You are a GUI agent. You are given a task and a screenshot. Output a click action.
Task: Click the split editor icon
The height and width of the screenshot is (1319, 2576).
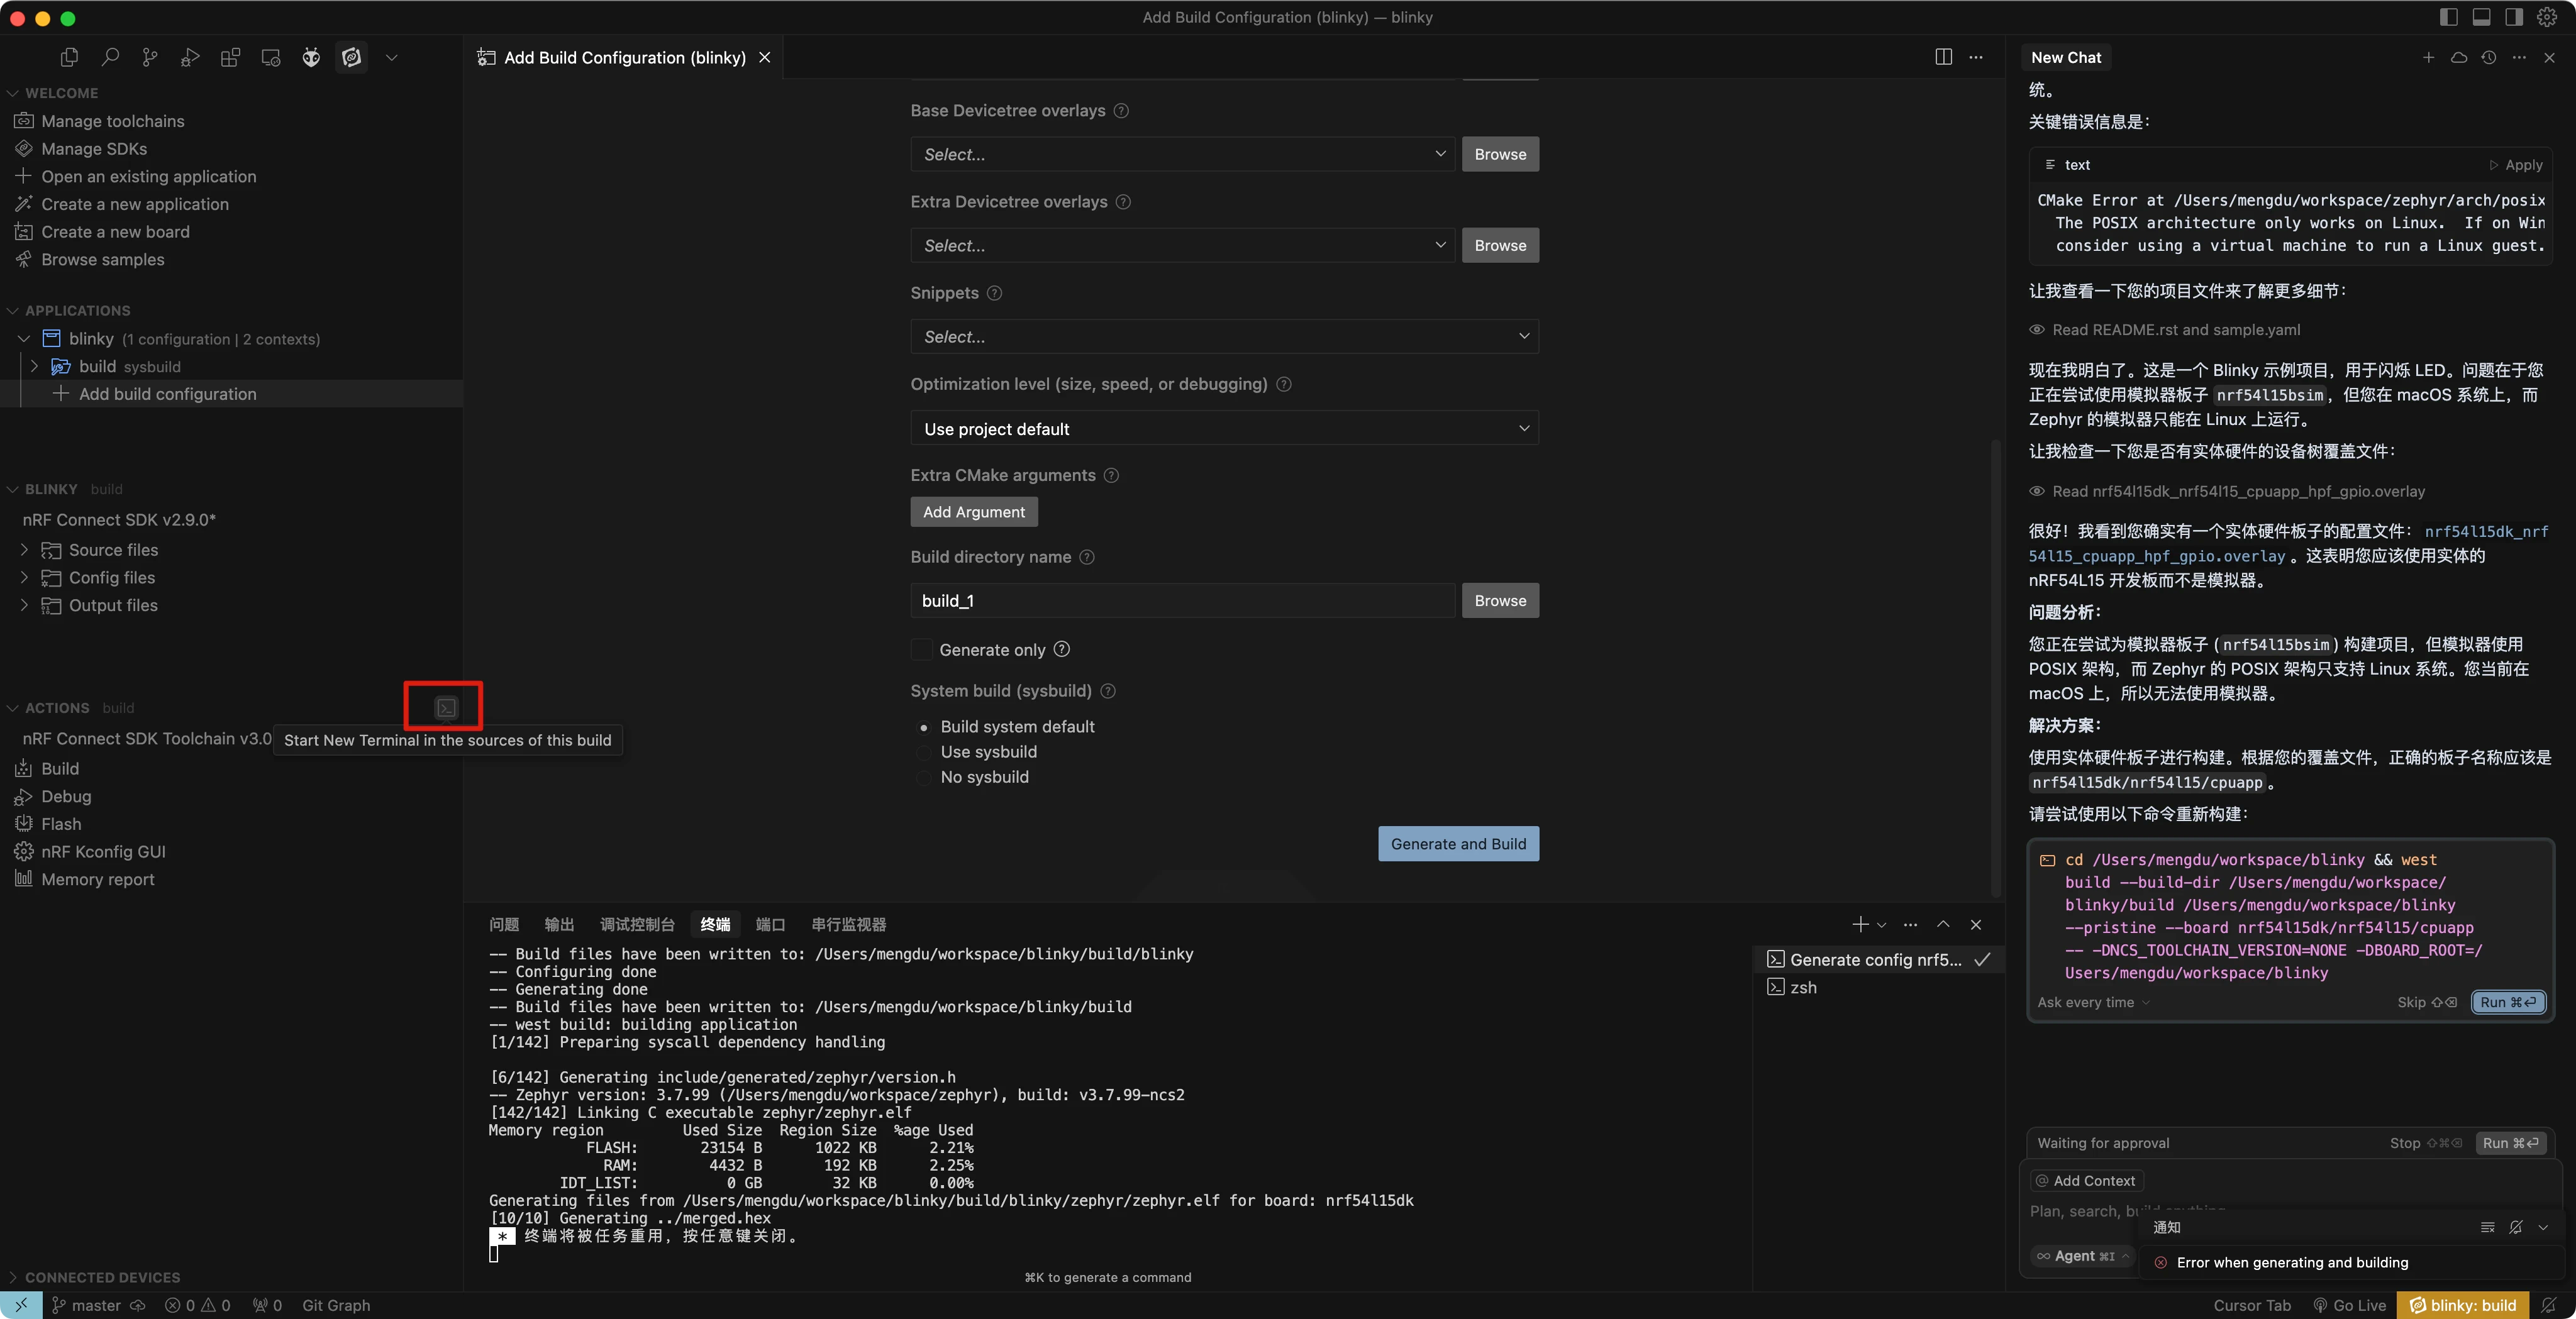(x=1943, y=57)
